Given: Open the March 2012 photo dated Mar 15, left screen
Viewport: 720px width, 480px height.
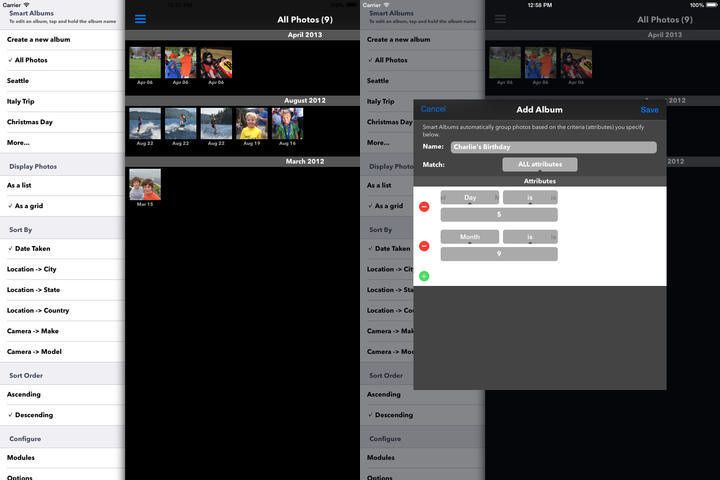Looking at the screenshot, I should 144,184.
